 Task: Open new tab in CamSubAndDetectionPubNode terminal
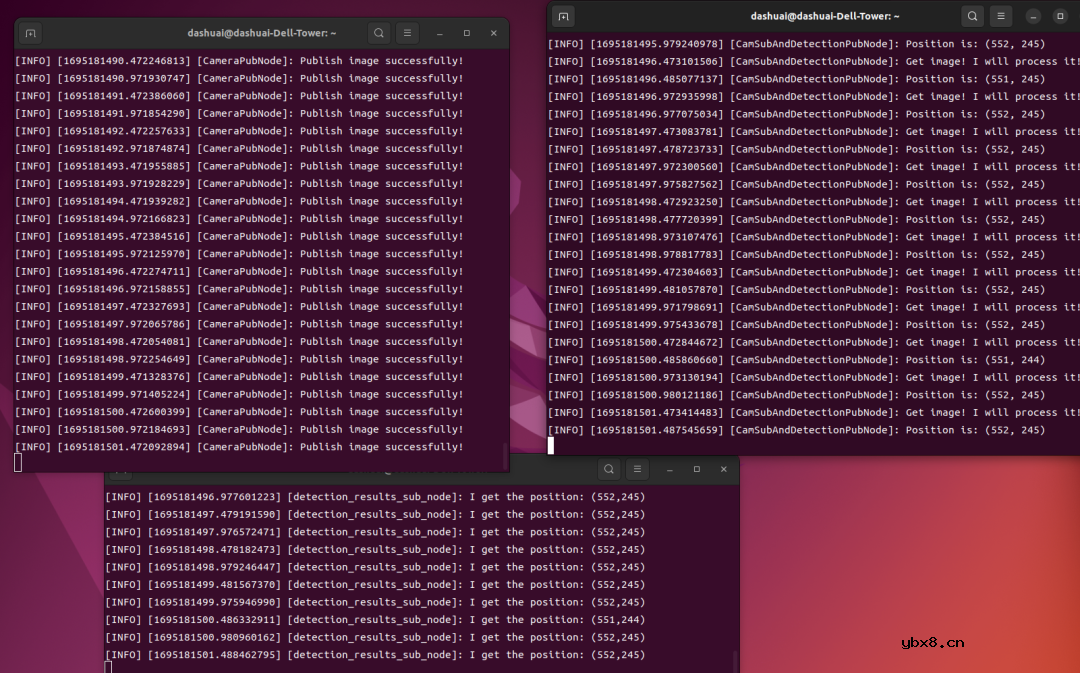tap(564, 16)
